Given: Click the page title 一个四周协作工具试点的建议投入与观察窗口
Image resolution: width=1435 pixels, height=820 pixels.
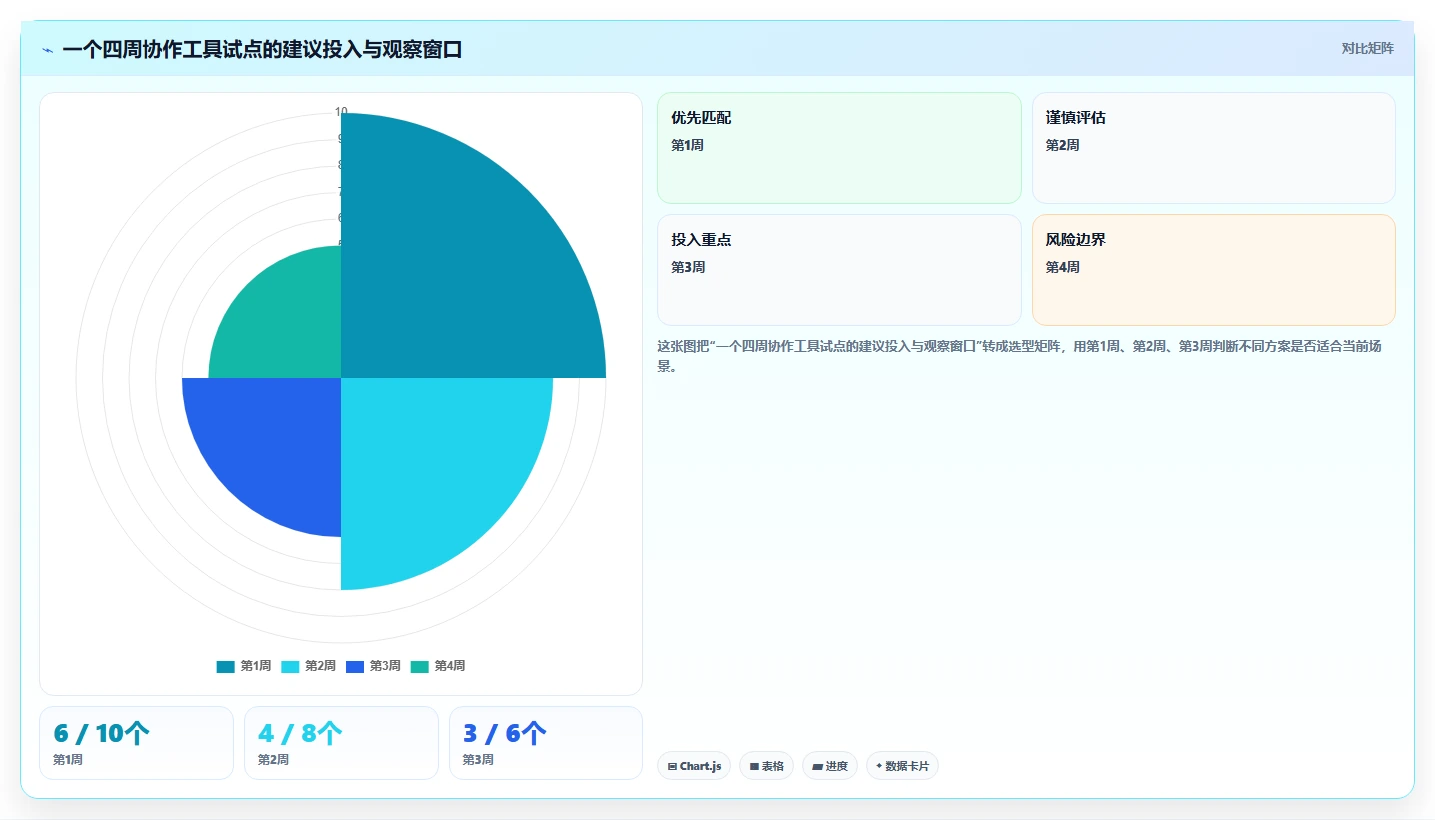Looking at the screenshot, I should click(x=262, y=49).
